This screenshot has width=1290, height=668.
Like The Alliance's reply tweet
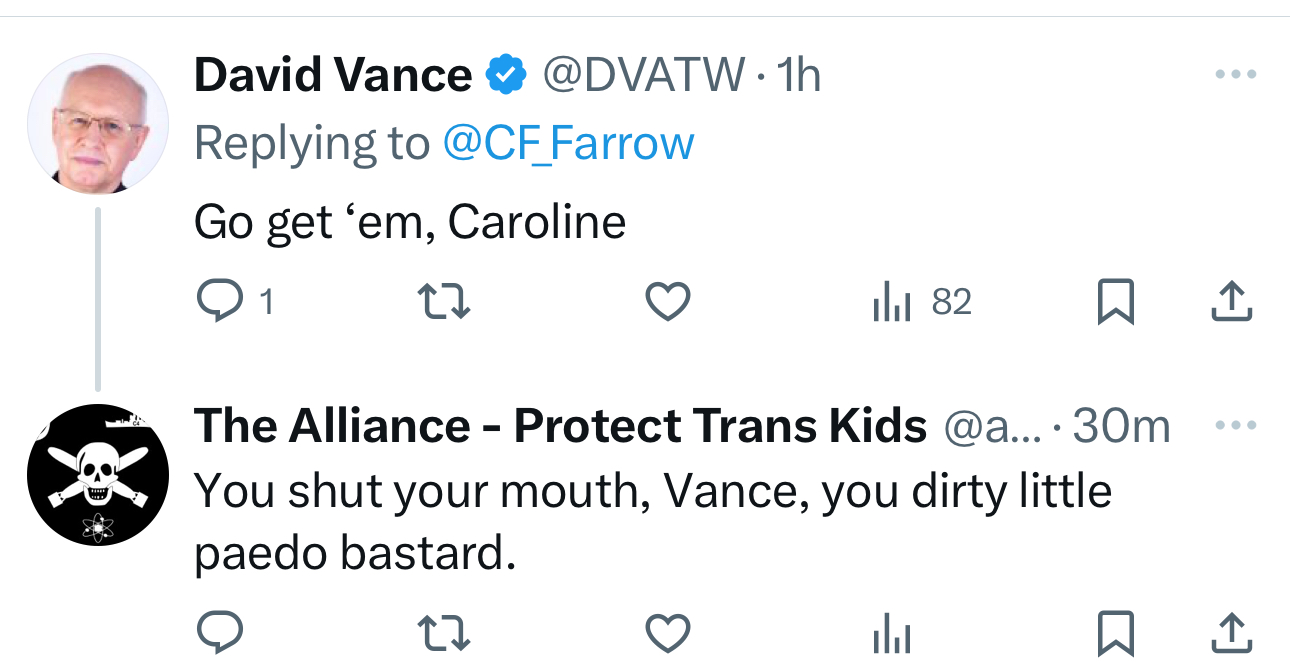tap(667, 632)
